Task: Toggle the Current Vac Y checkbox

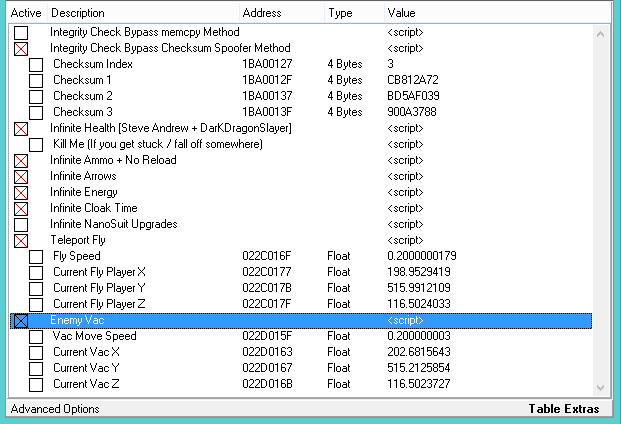Action: click(x=36, y=369)
